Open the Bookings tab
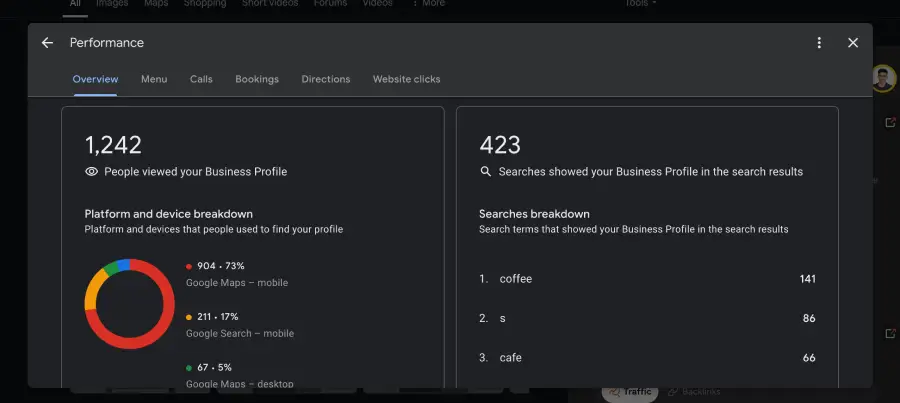The image size is (900, 403). tap(257, 79)
